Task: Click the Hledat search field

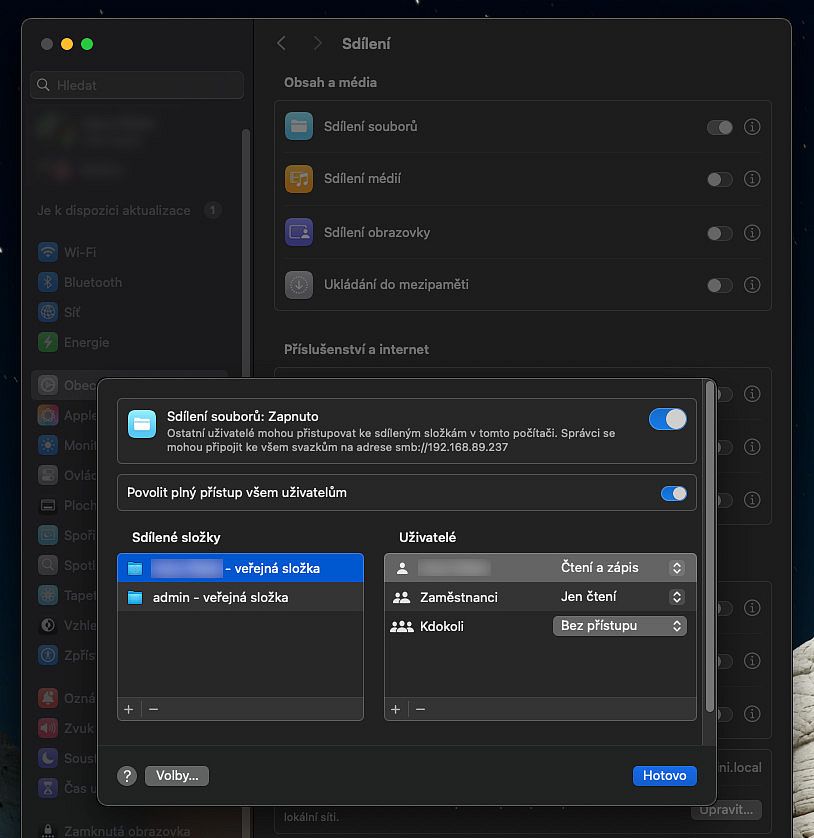Action: click(x=138, y=85)
